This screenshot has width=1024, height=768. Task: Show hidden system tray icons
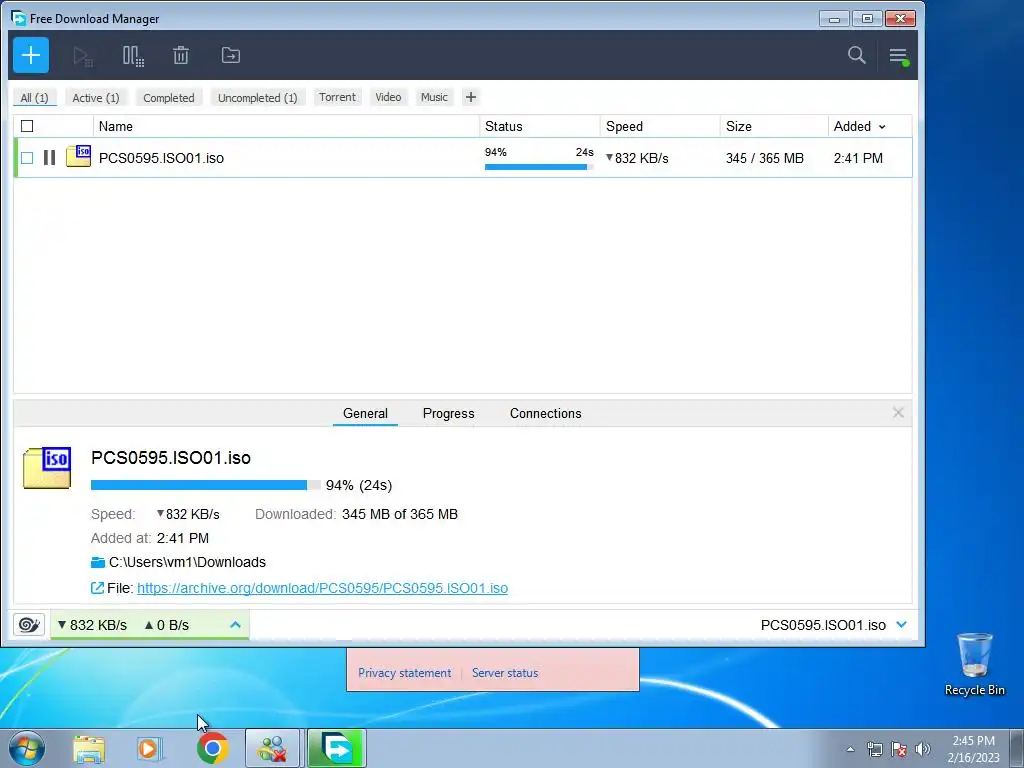(x=850, y=749)
